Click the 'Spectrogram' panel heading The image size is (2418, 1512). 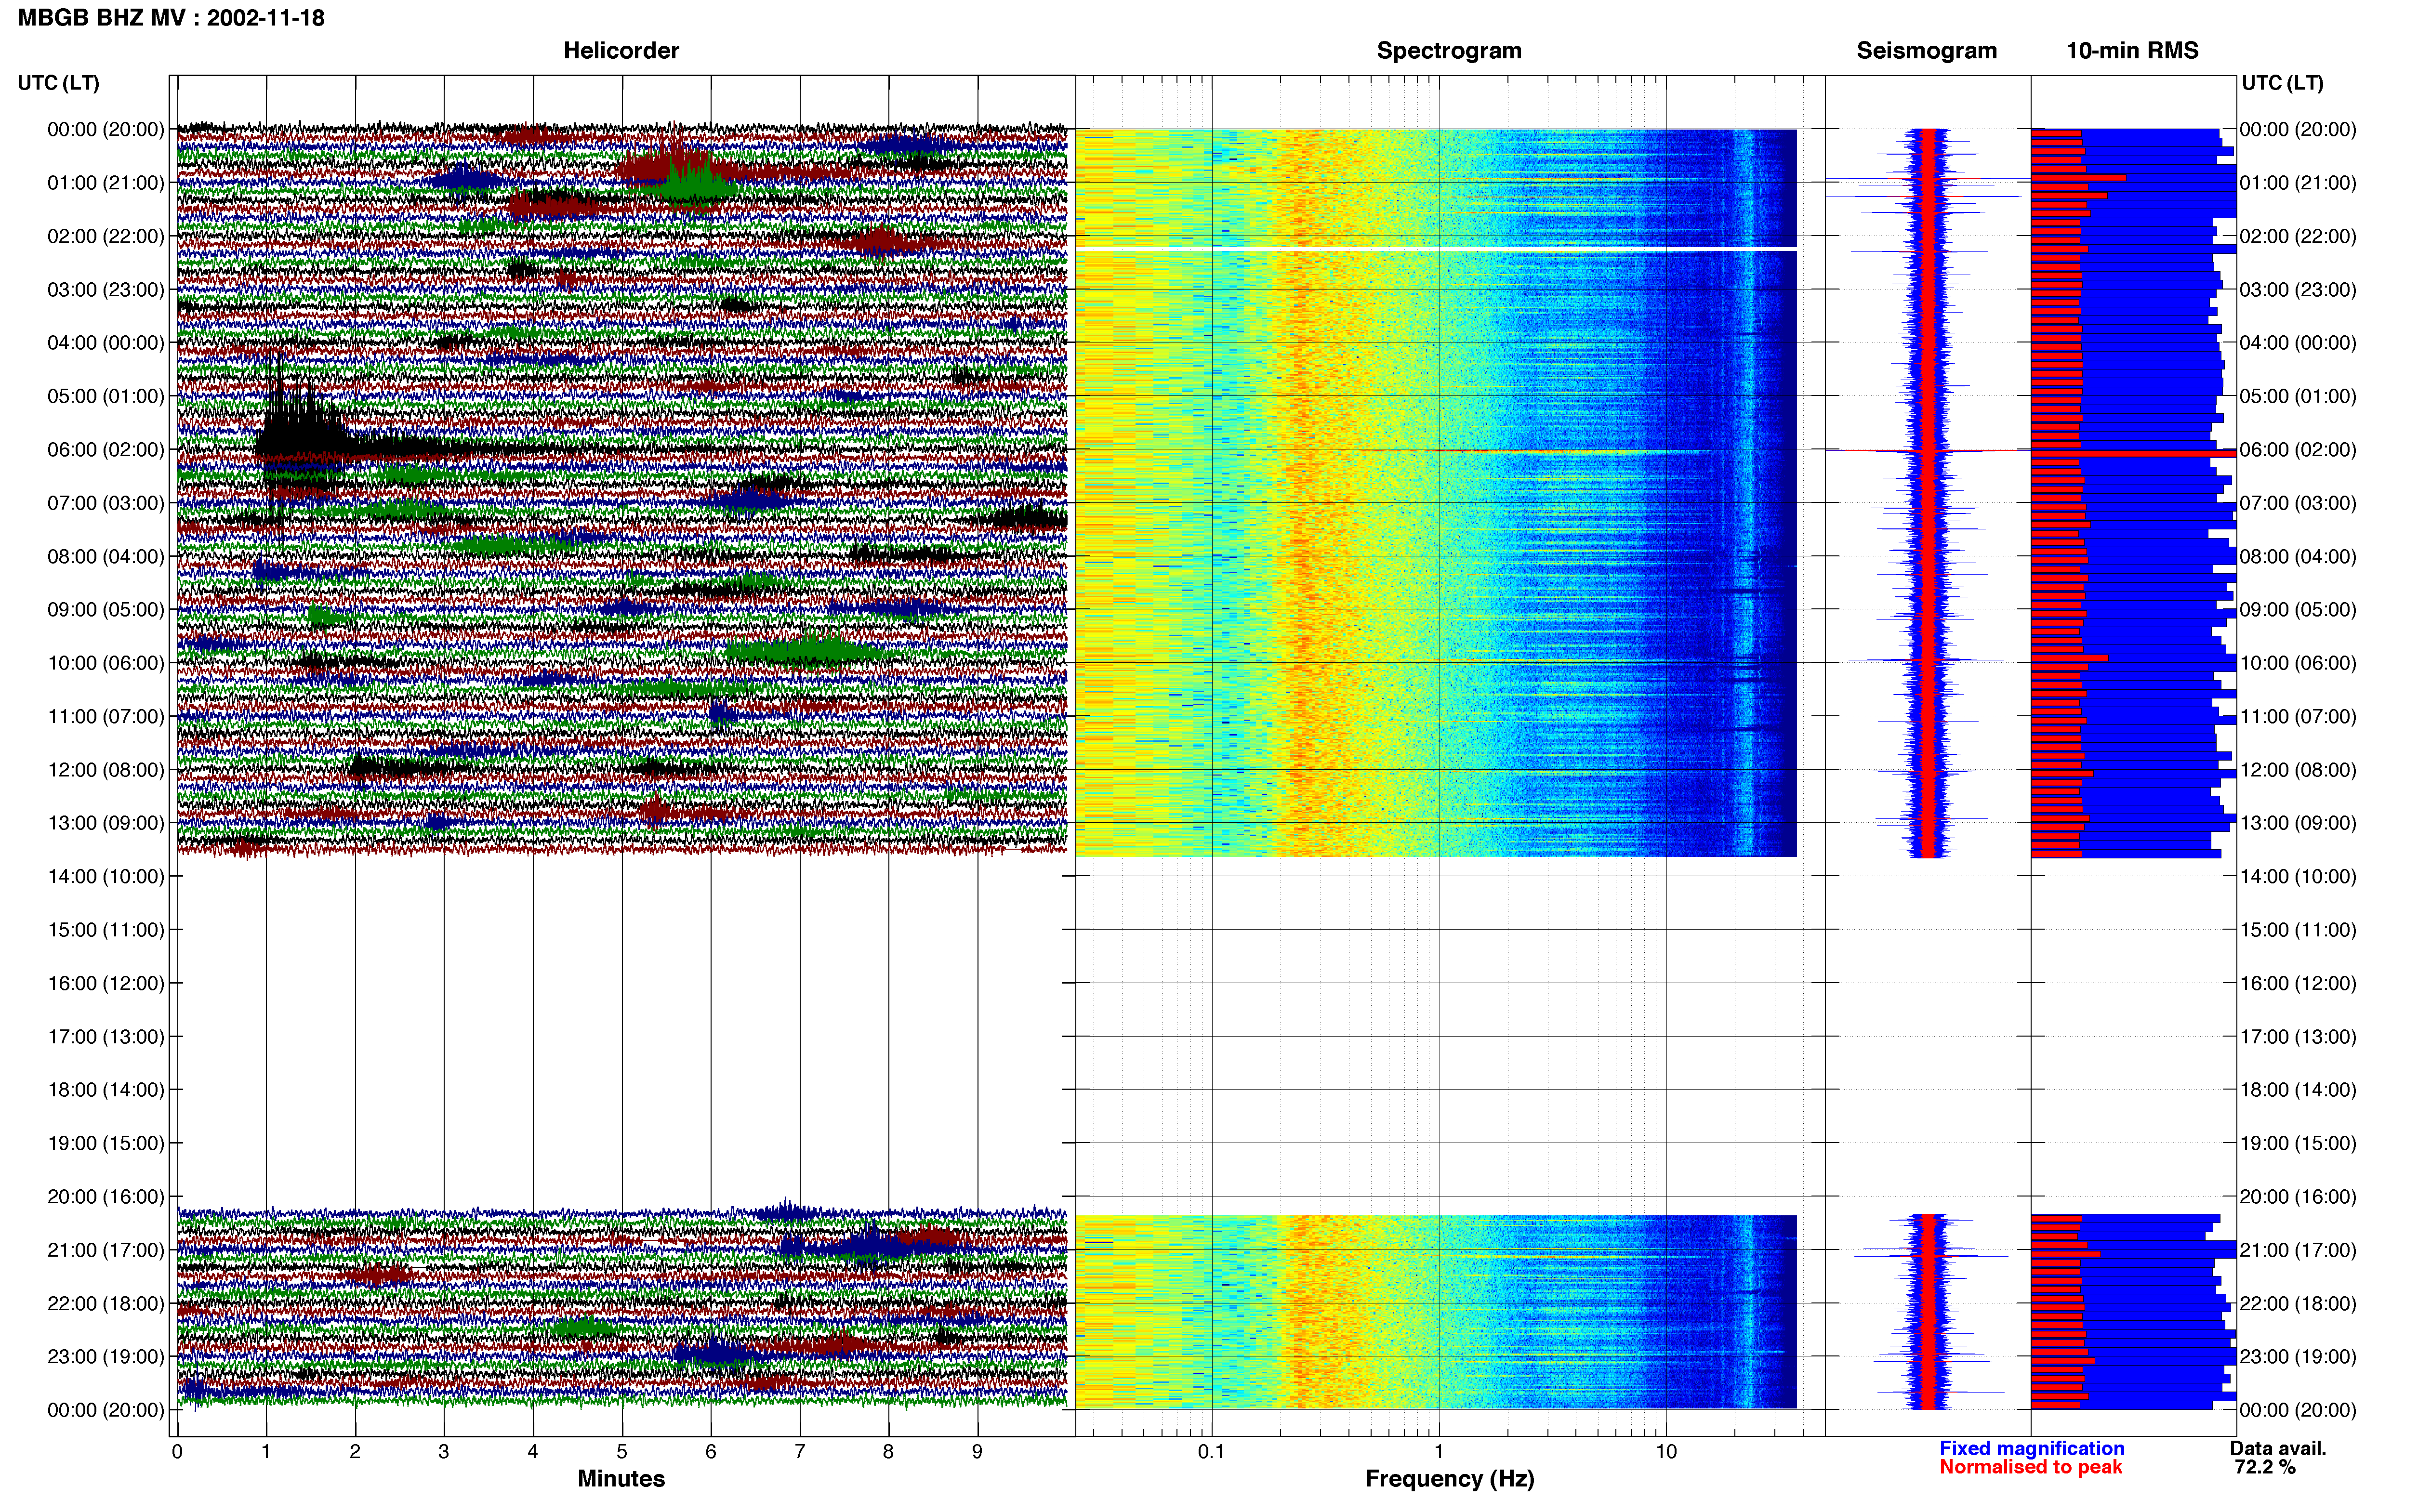click(1449, 51)
